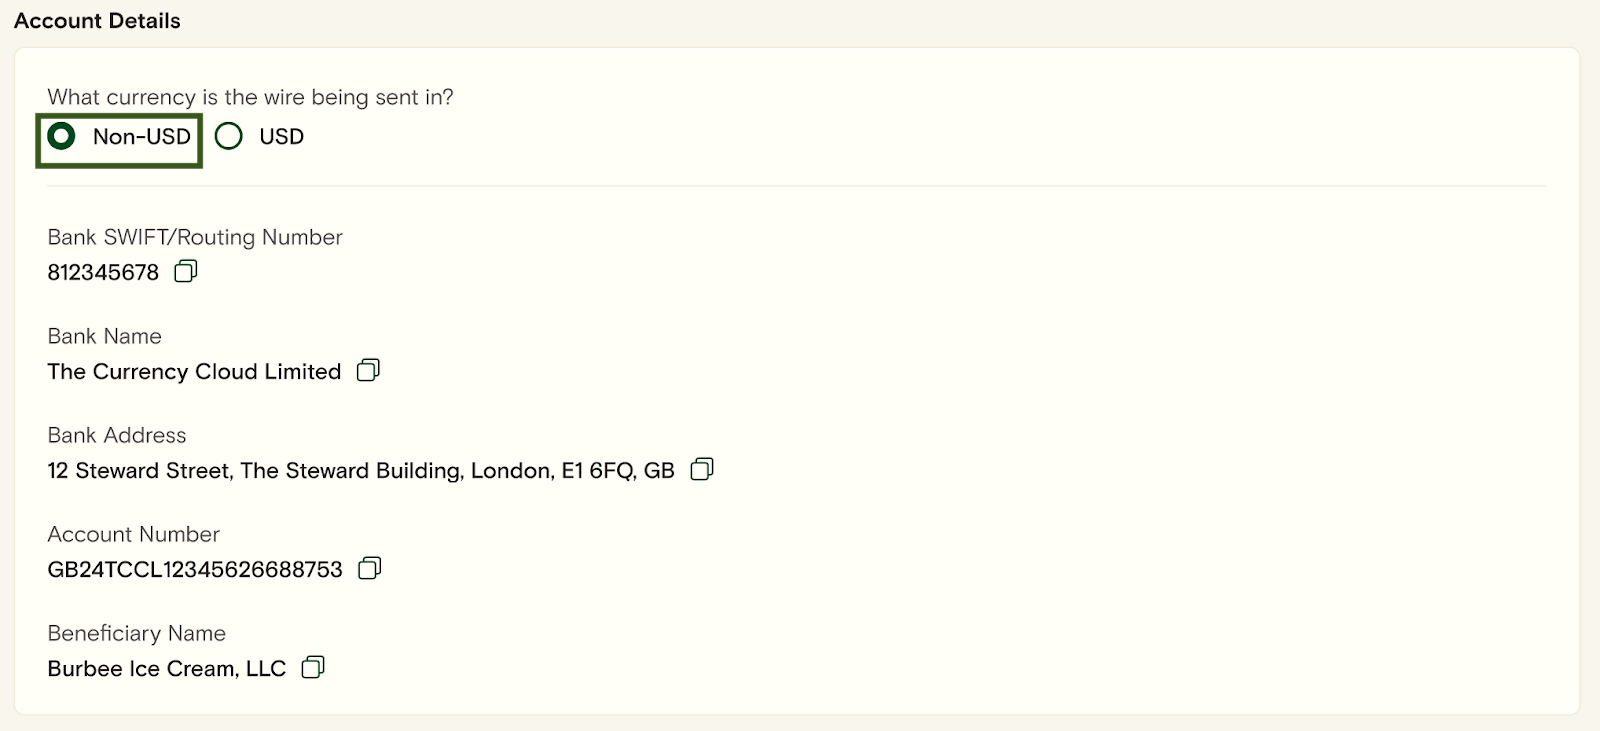Click the GB24TCCL12345626688753 account value
1600x731 pixels.
pos(195,569)
